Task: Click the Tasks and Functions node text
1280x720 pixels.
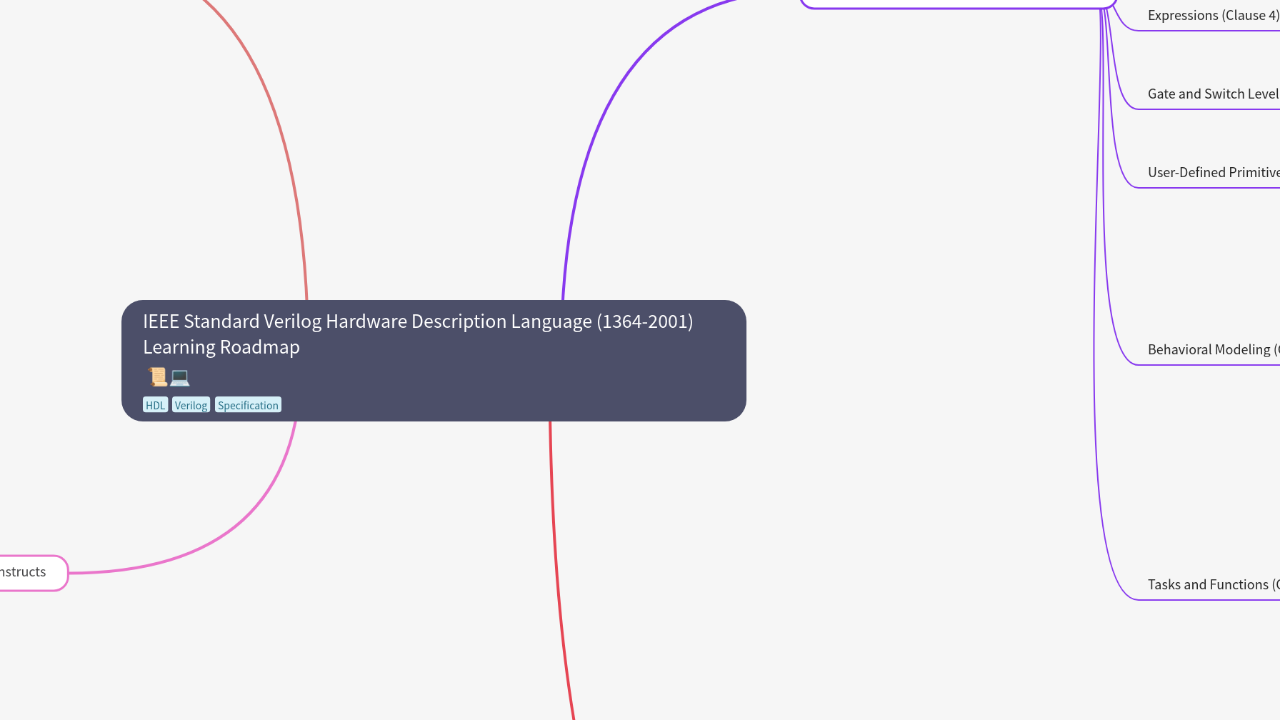Action: click(1213, 584)
